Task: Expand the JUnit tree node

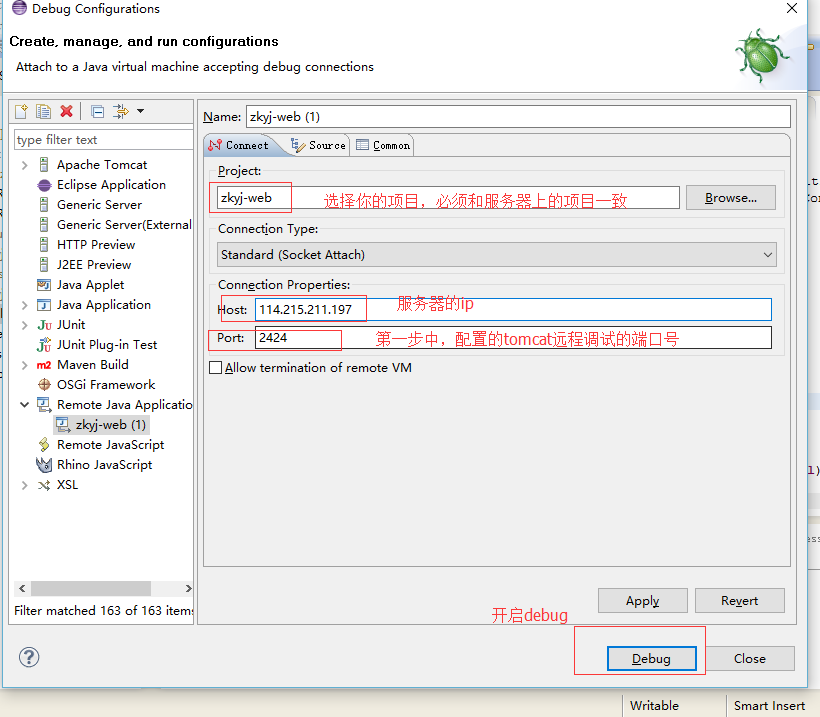Action: 24,325
